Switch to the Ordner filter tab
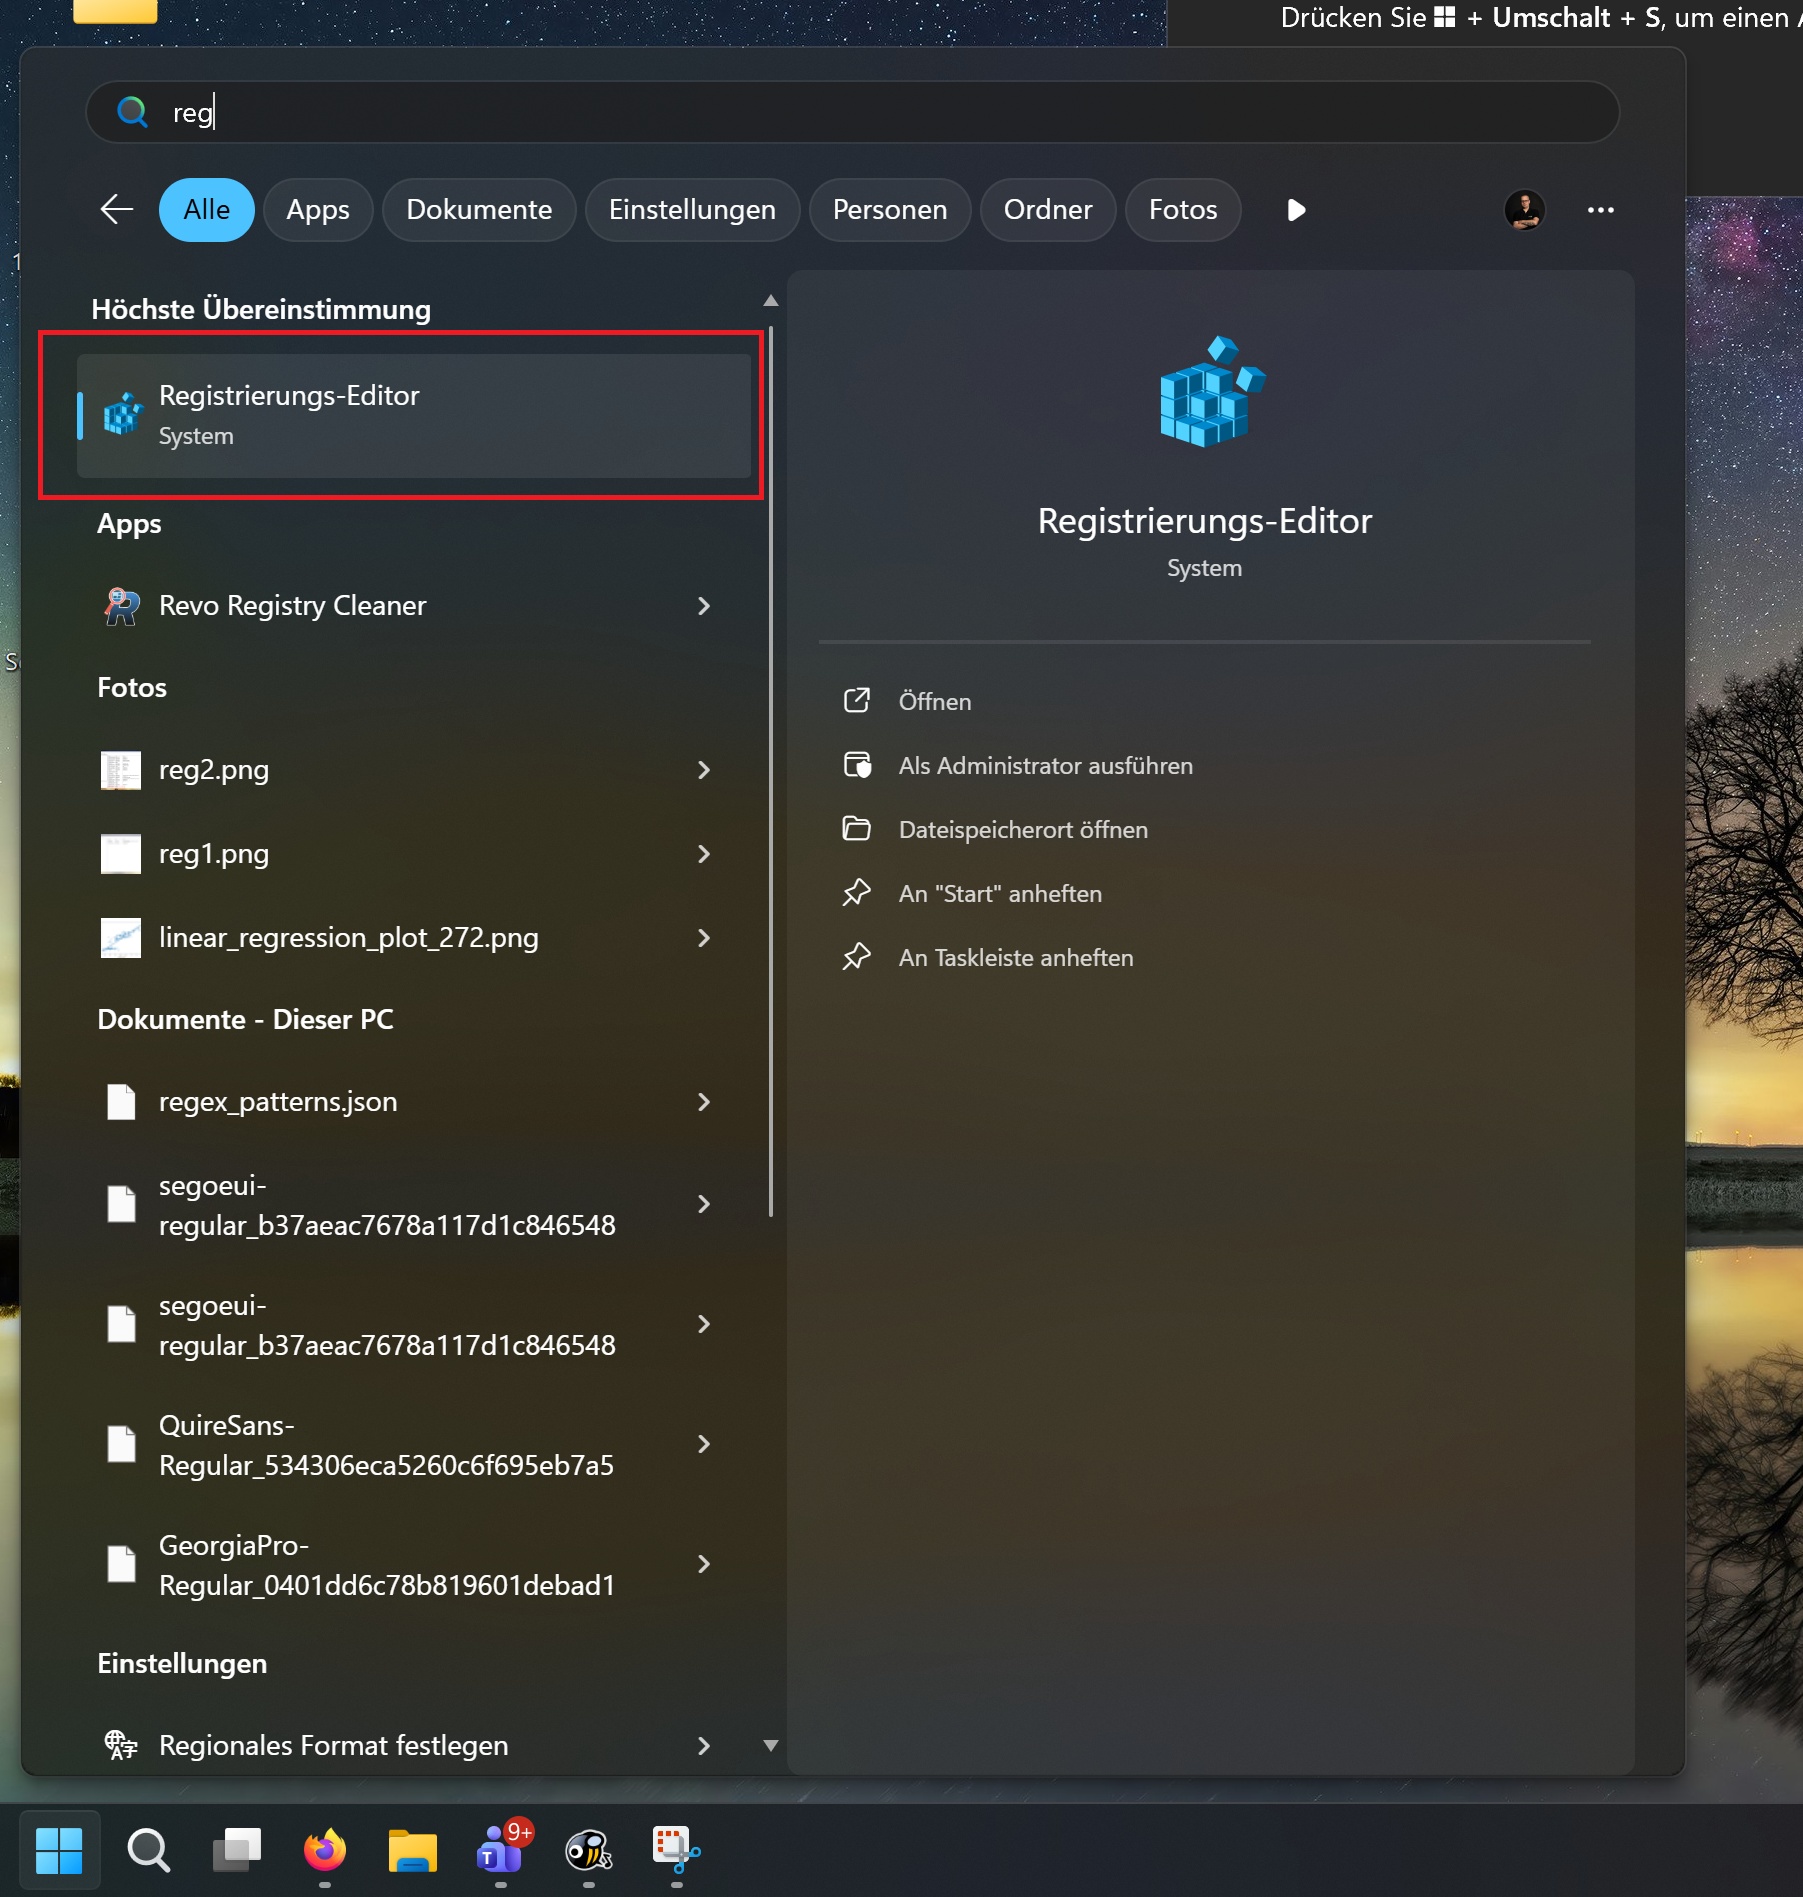Image resolution: width=1803 pixels, height=1897 pixels. click(1048, 210)
